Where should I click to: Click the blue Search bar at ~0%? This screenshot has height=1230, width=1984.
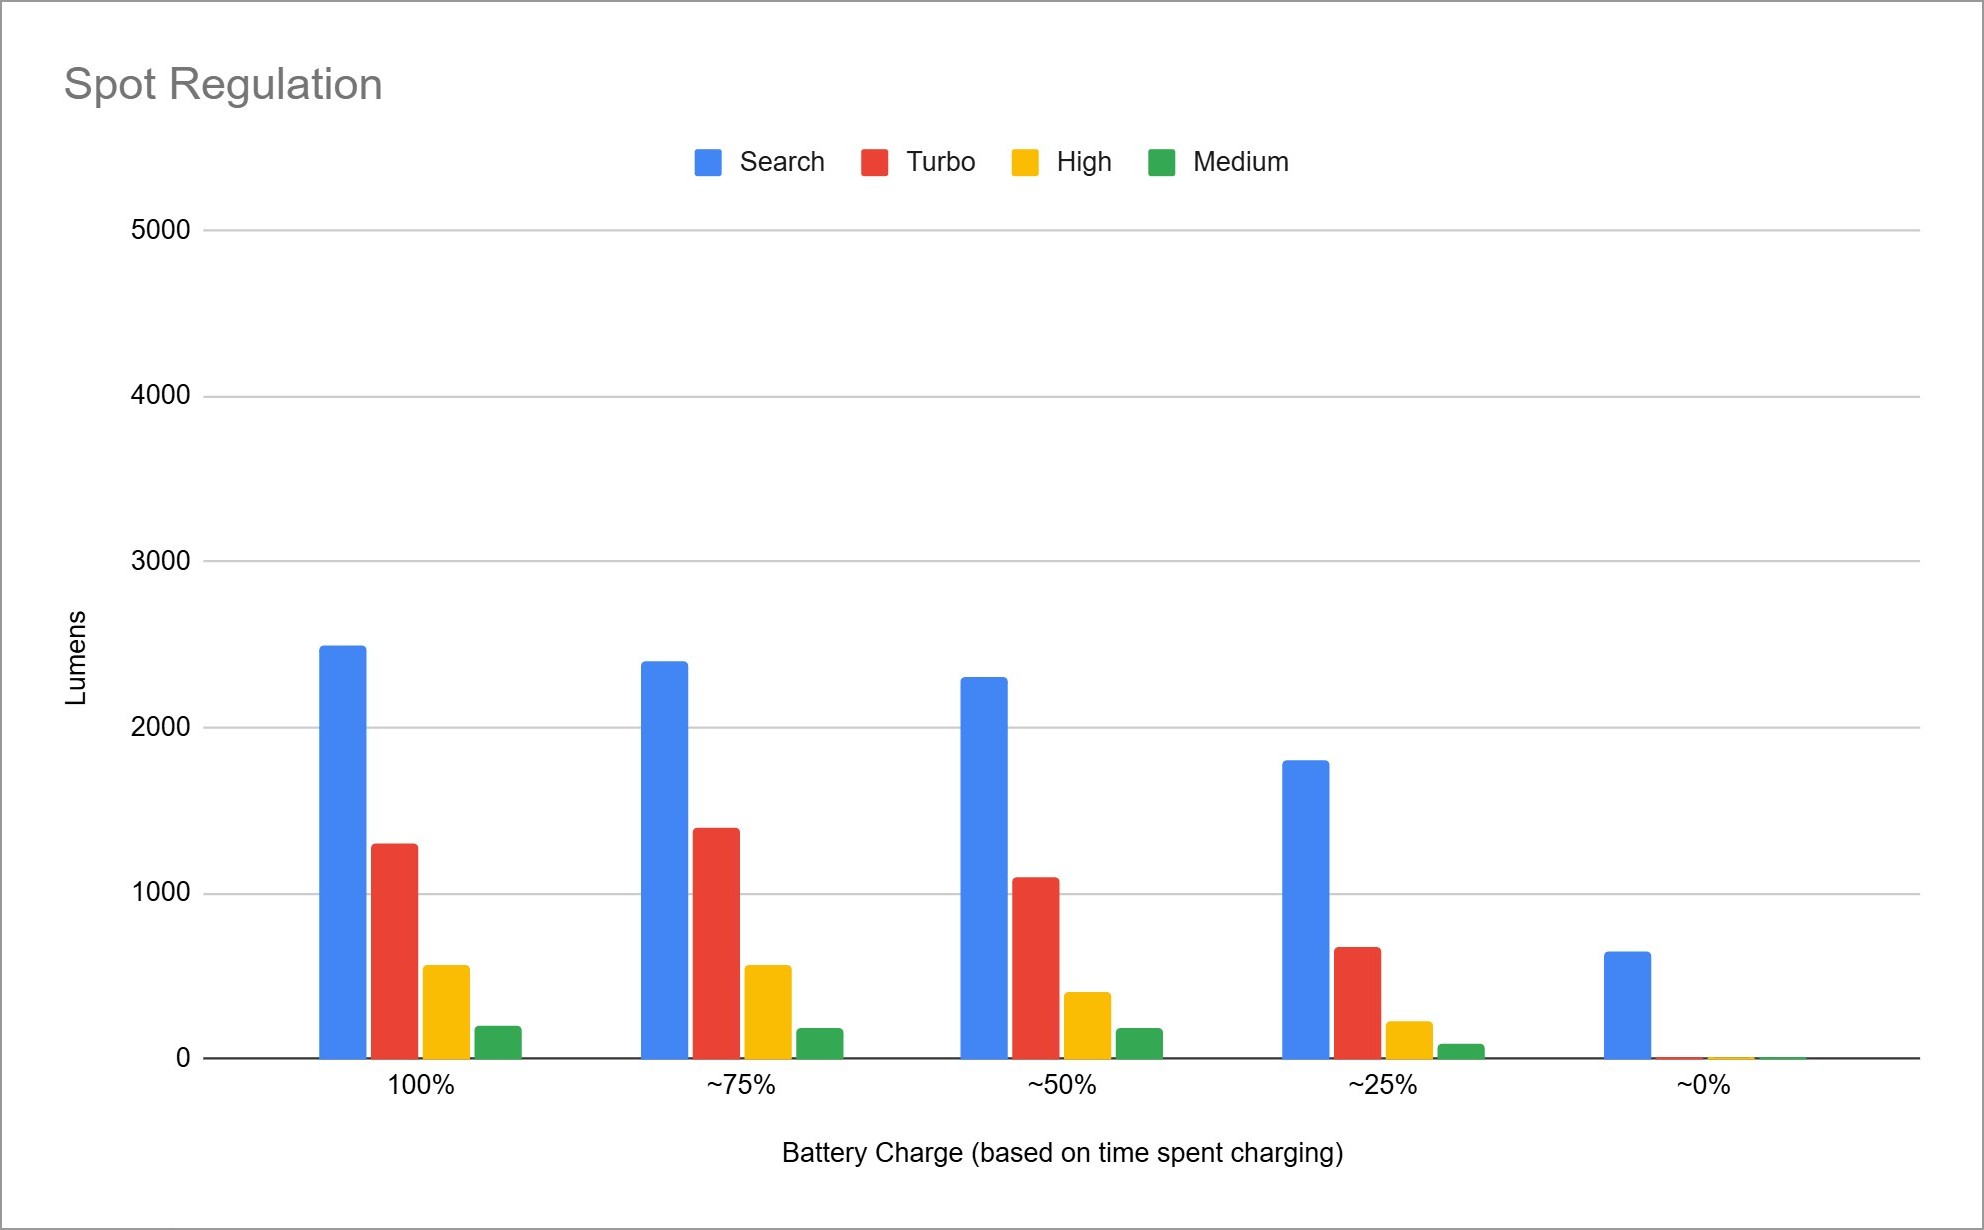pyautogui.click(x=1627, y=1005)
